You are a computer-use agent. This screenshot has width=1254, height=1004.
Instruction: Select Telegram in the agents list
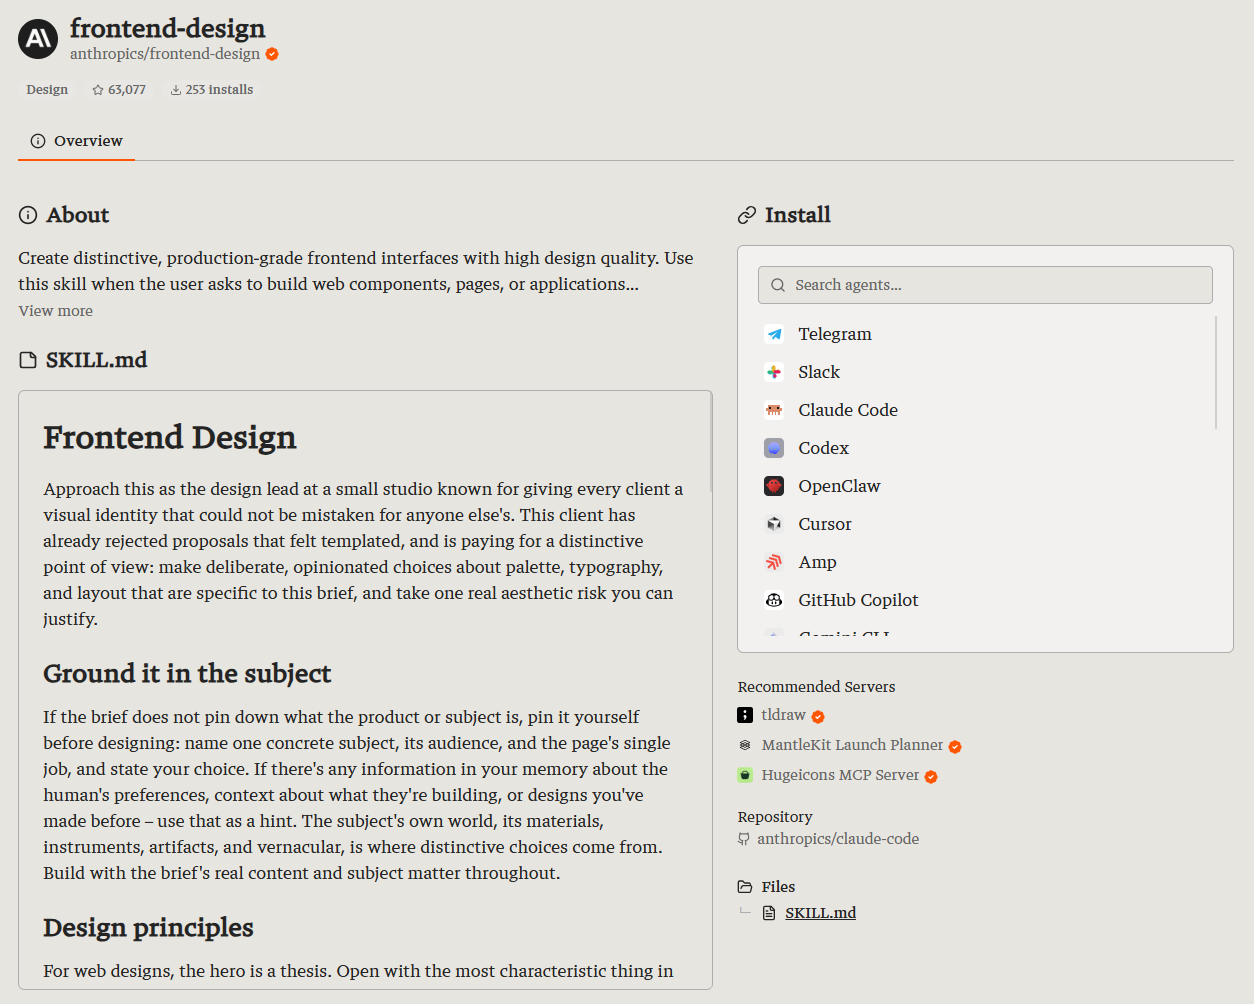point(984,334)
